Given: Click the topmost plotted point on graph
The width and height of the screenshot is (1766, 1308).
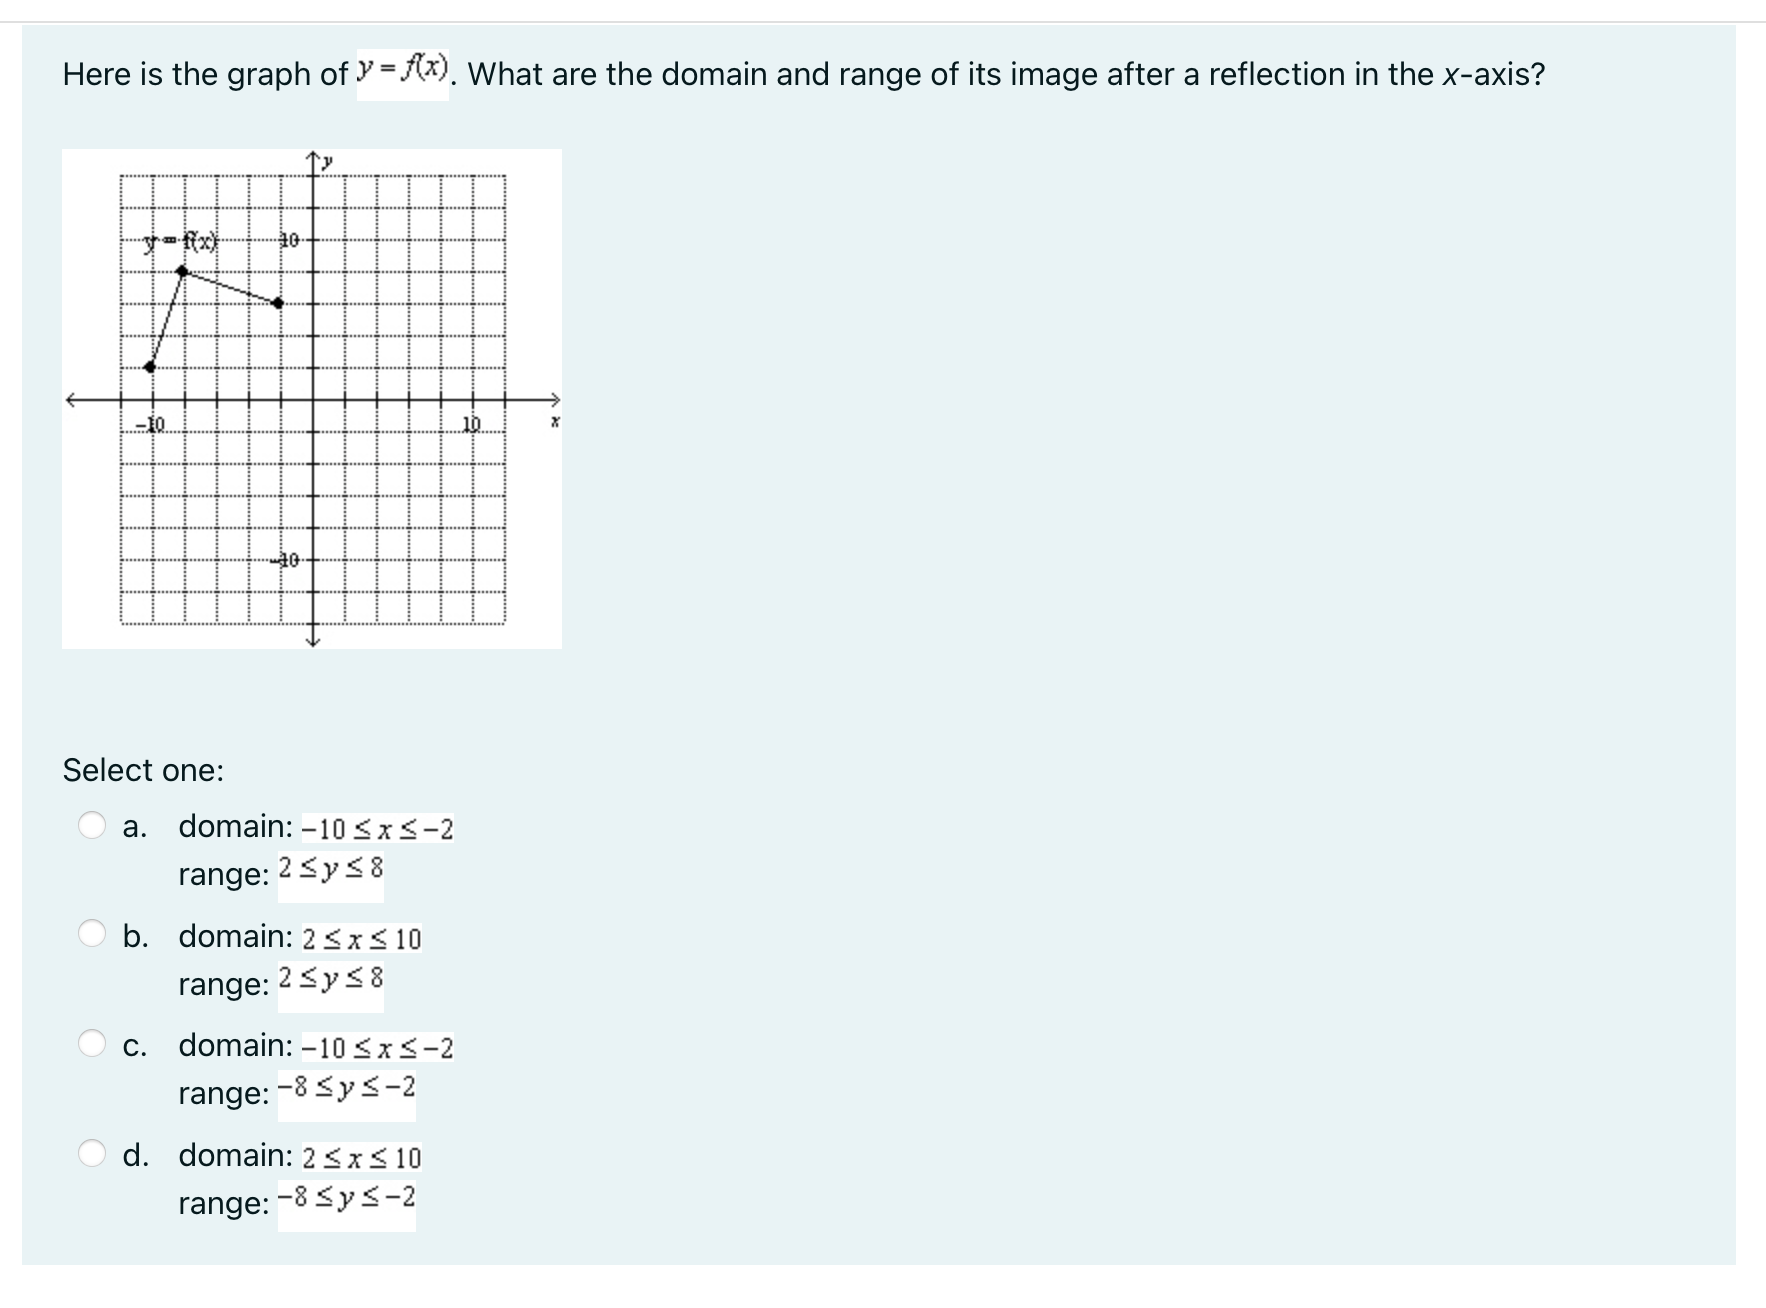Looking at the screenshot, I should [181, 270].
